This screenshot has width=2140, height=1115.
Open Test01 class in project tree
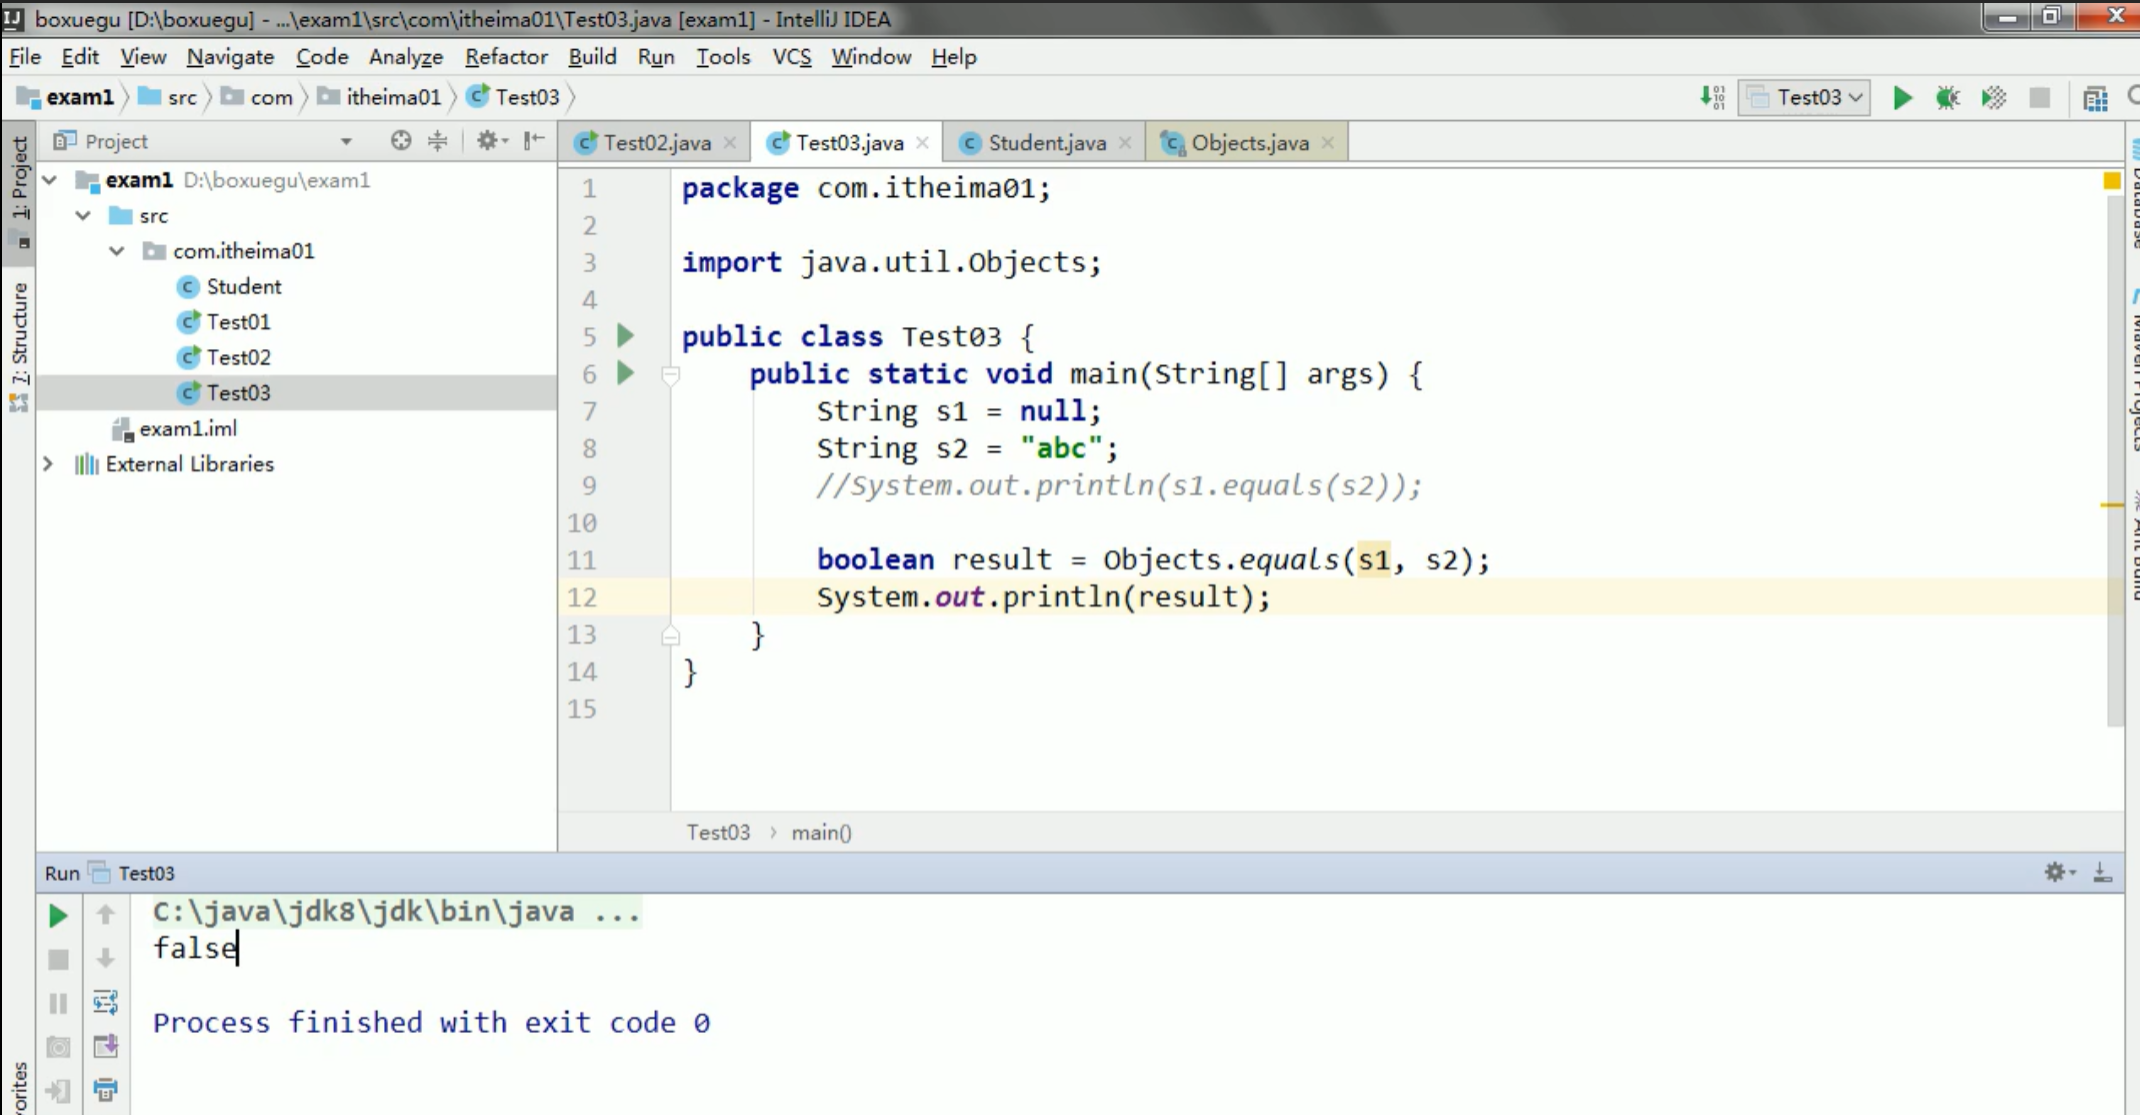[x=238, y=322]
